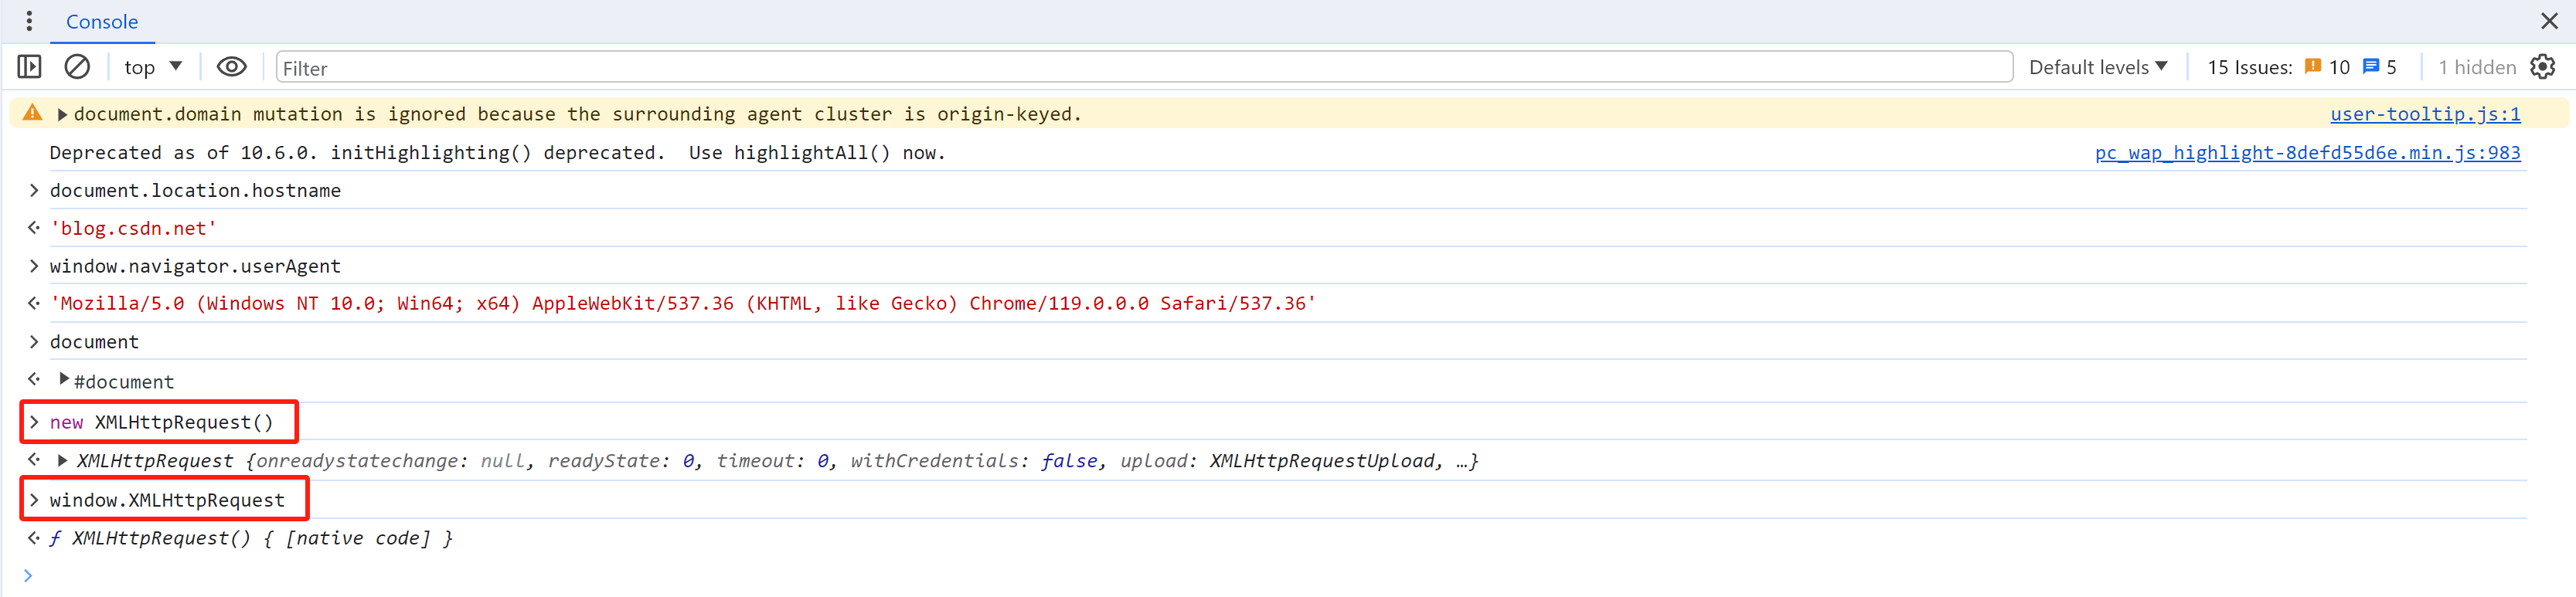Click the document command entry

[x=94, y=342]
